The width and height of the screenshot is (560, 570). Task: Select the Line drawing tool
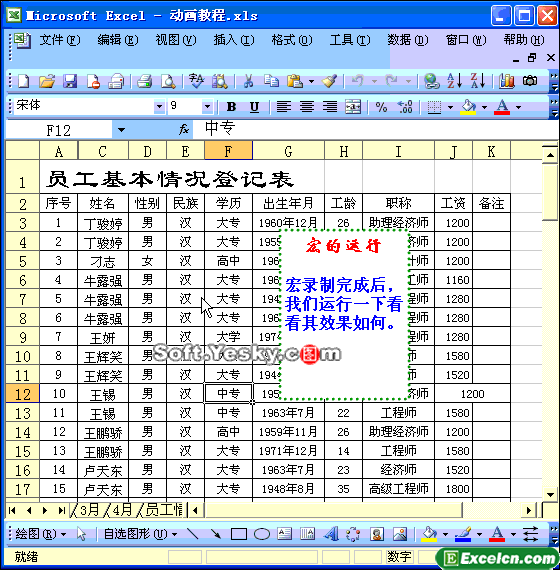coord(192,534)
